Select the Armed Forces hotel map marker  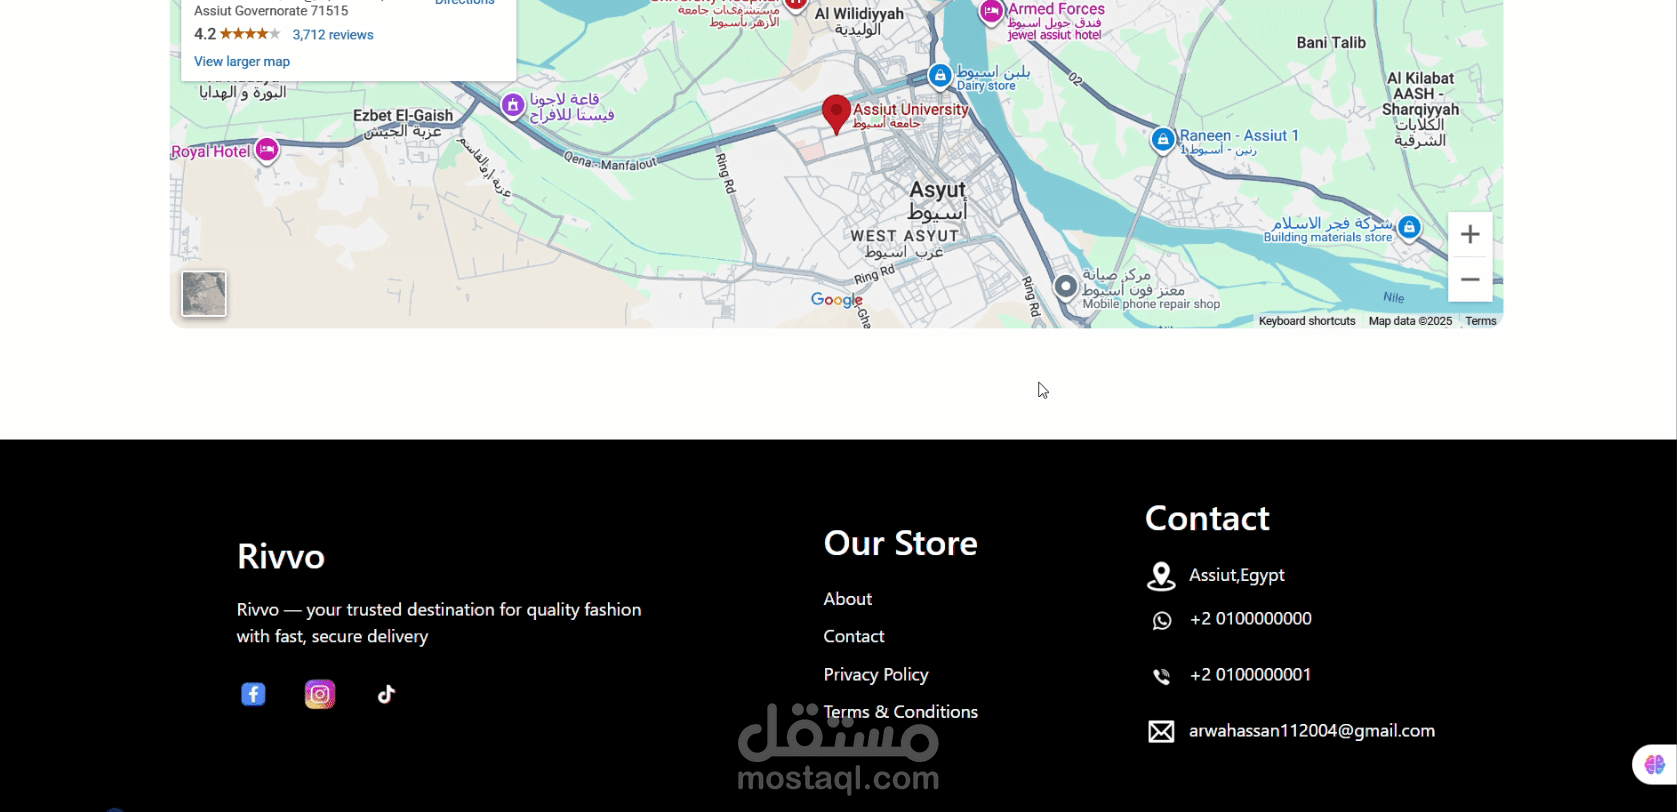pyautogui.click(x=991, y=12)
